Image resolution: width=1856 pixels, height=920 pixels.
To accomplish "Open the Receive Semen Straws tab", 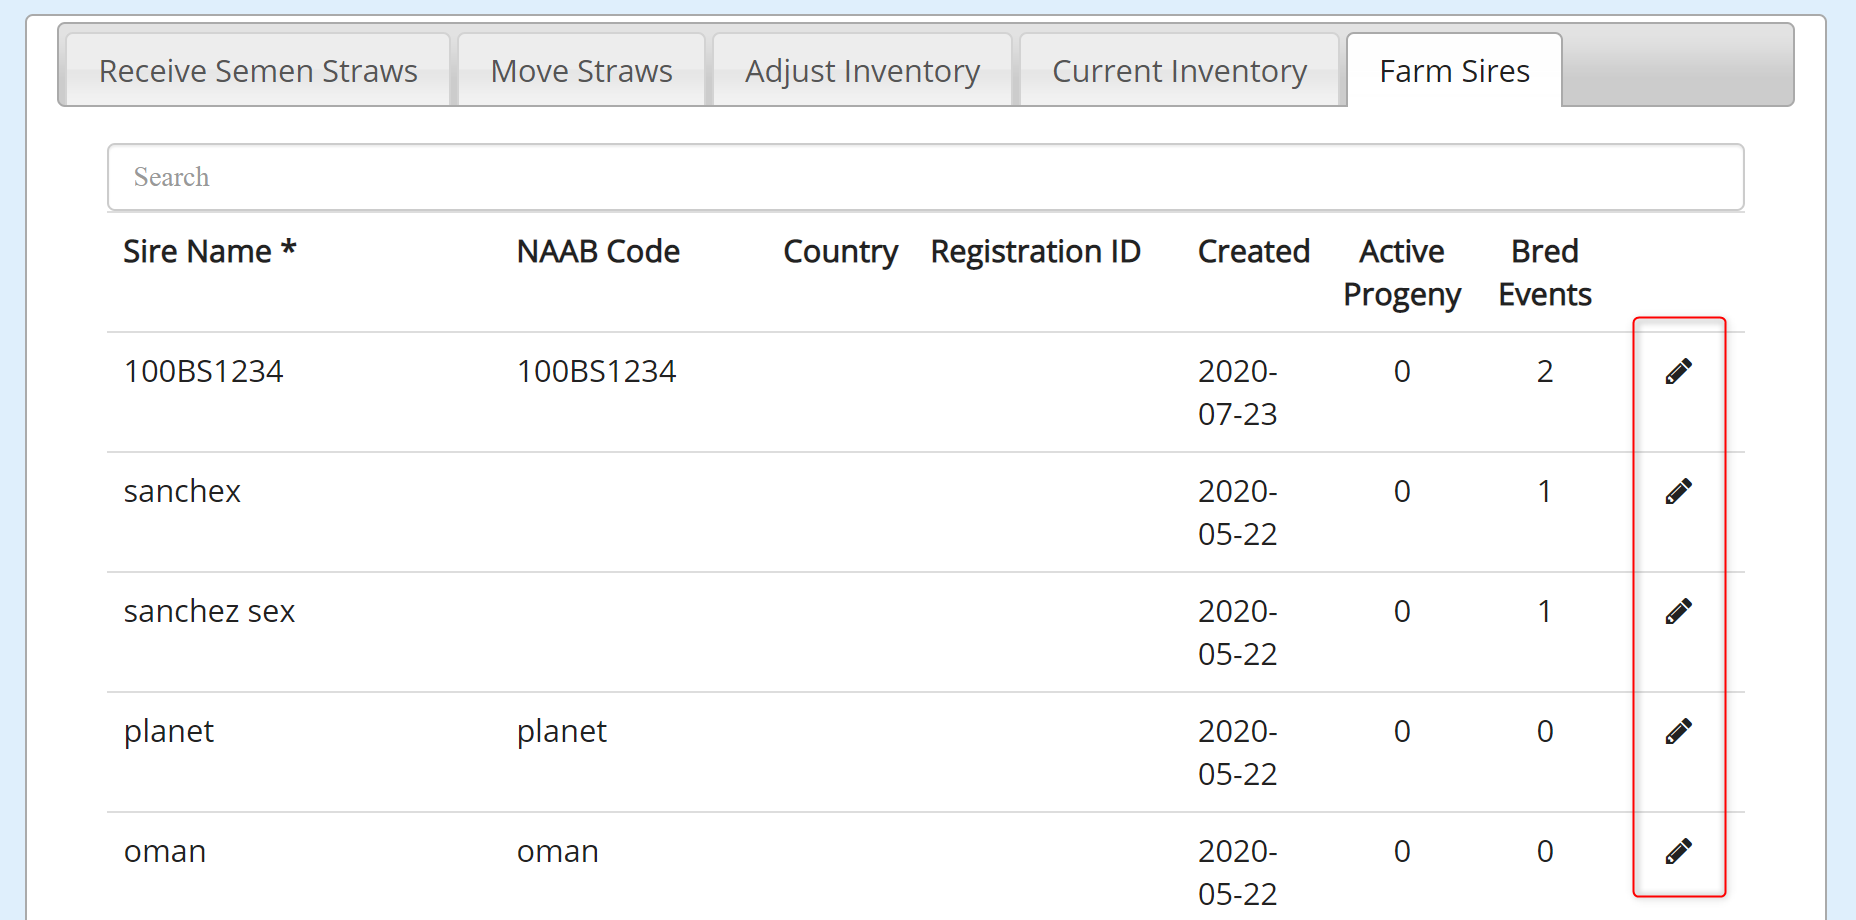I will [x=258, y=71].
